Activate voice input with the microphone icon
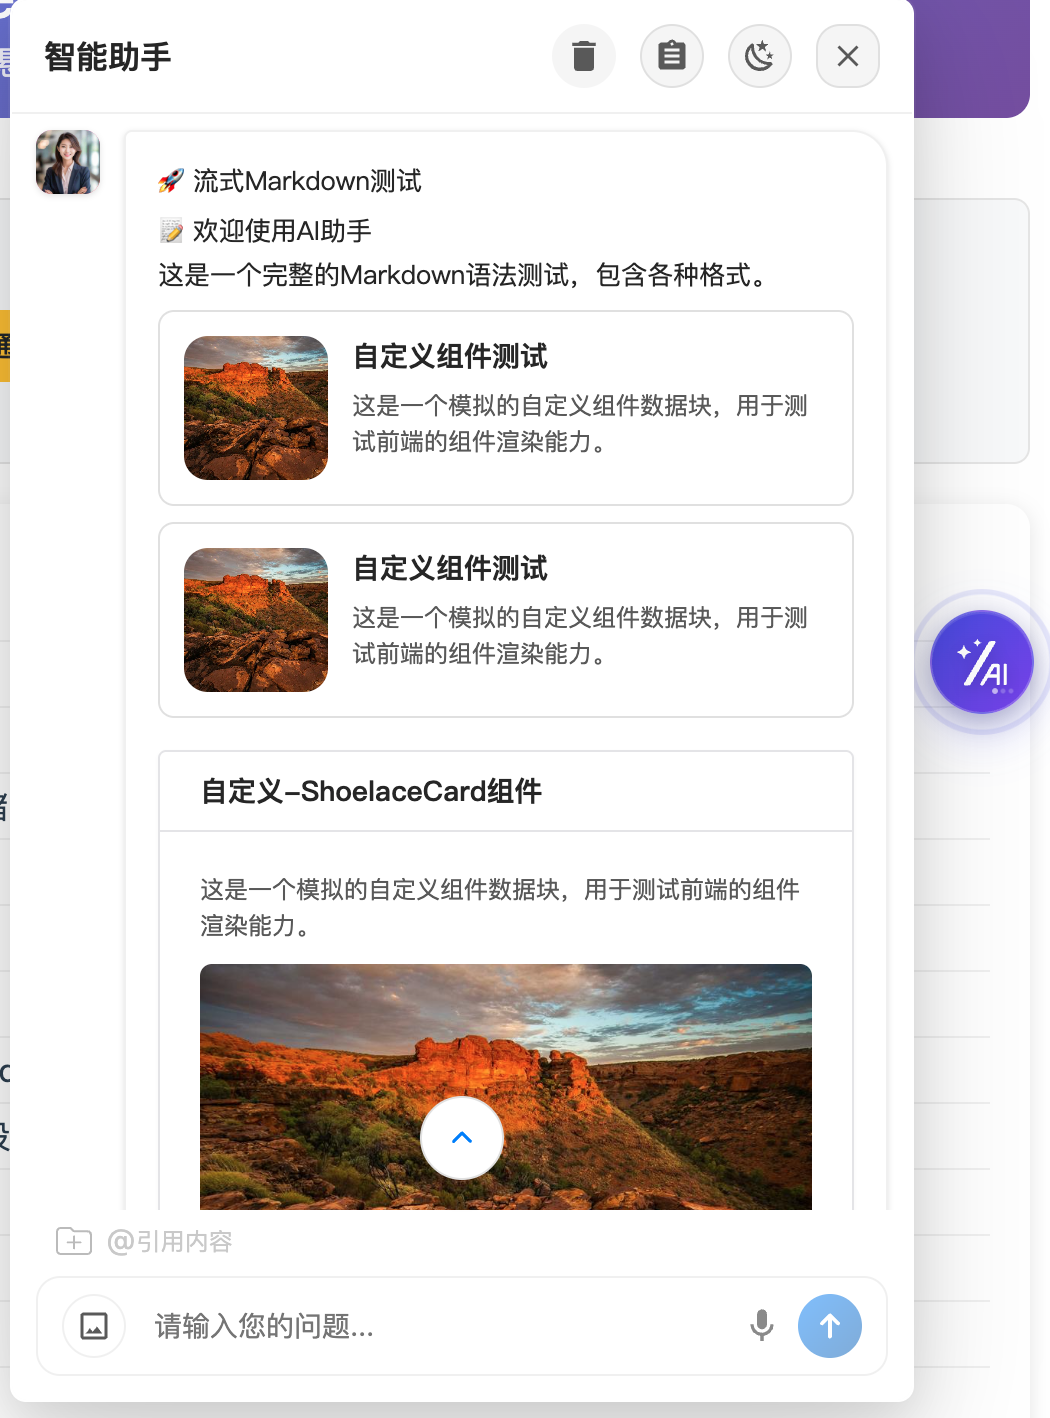The height and width of the screenshot is (1418, 1050). (x=762, y=1325)
